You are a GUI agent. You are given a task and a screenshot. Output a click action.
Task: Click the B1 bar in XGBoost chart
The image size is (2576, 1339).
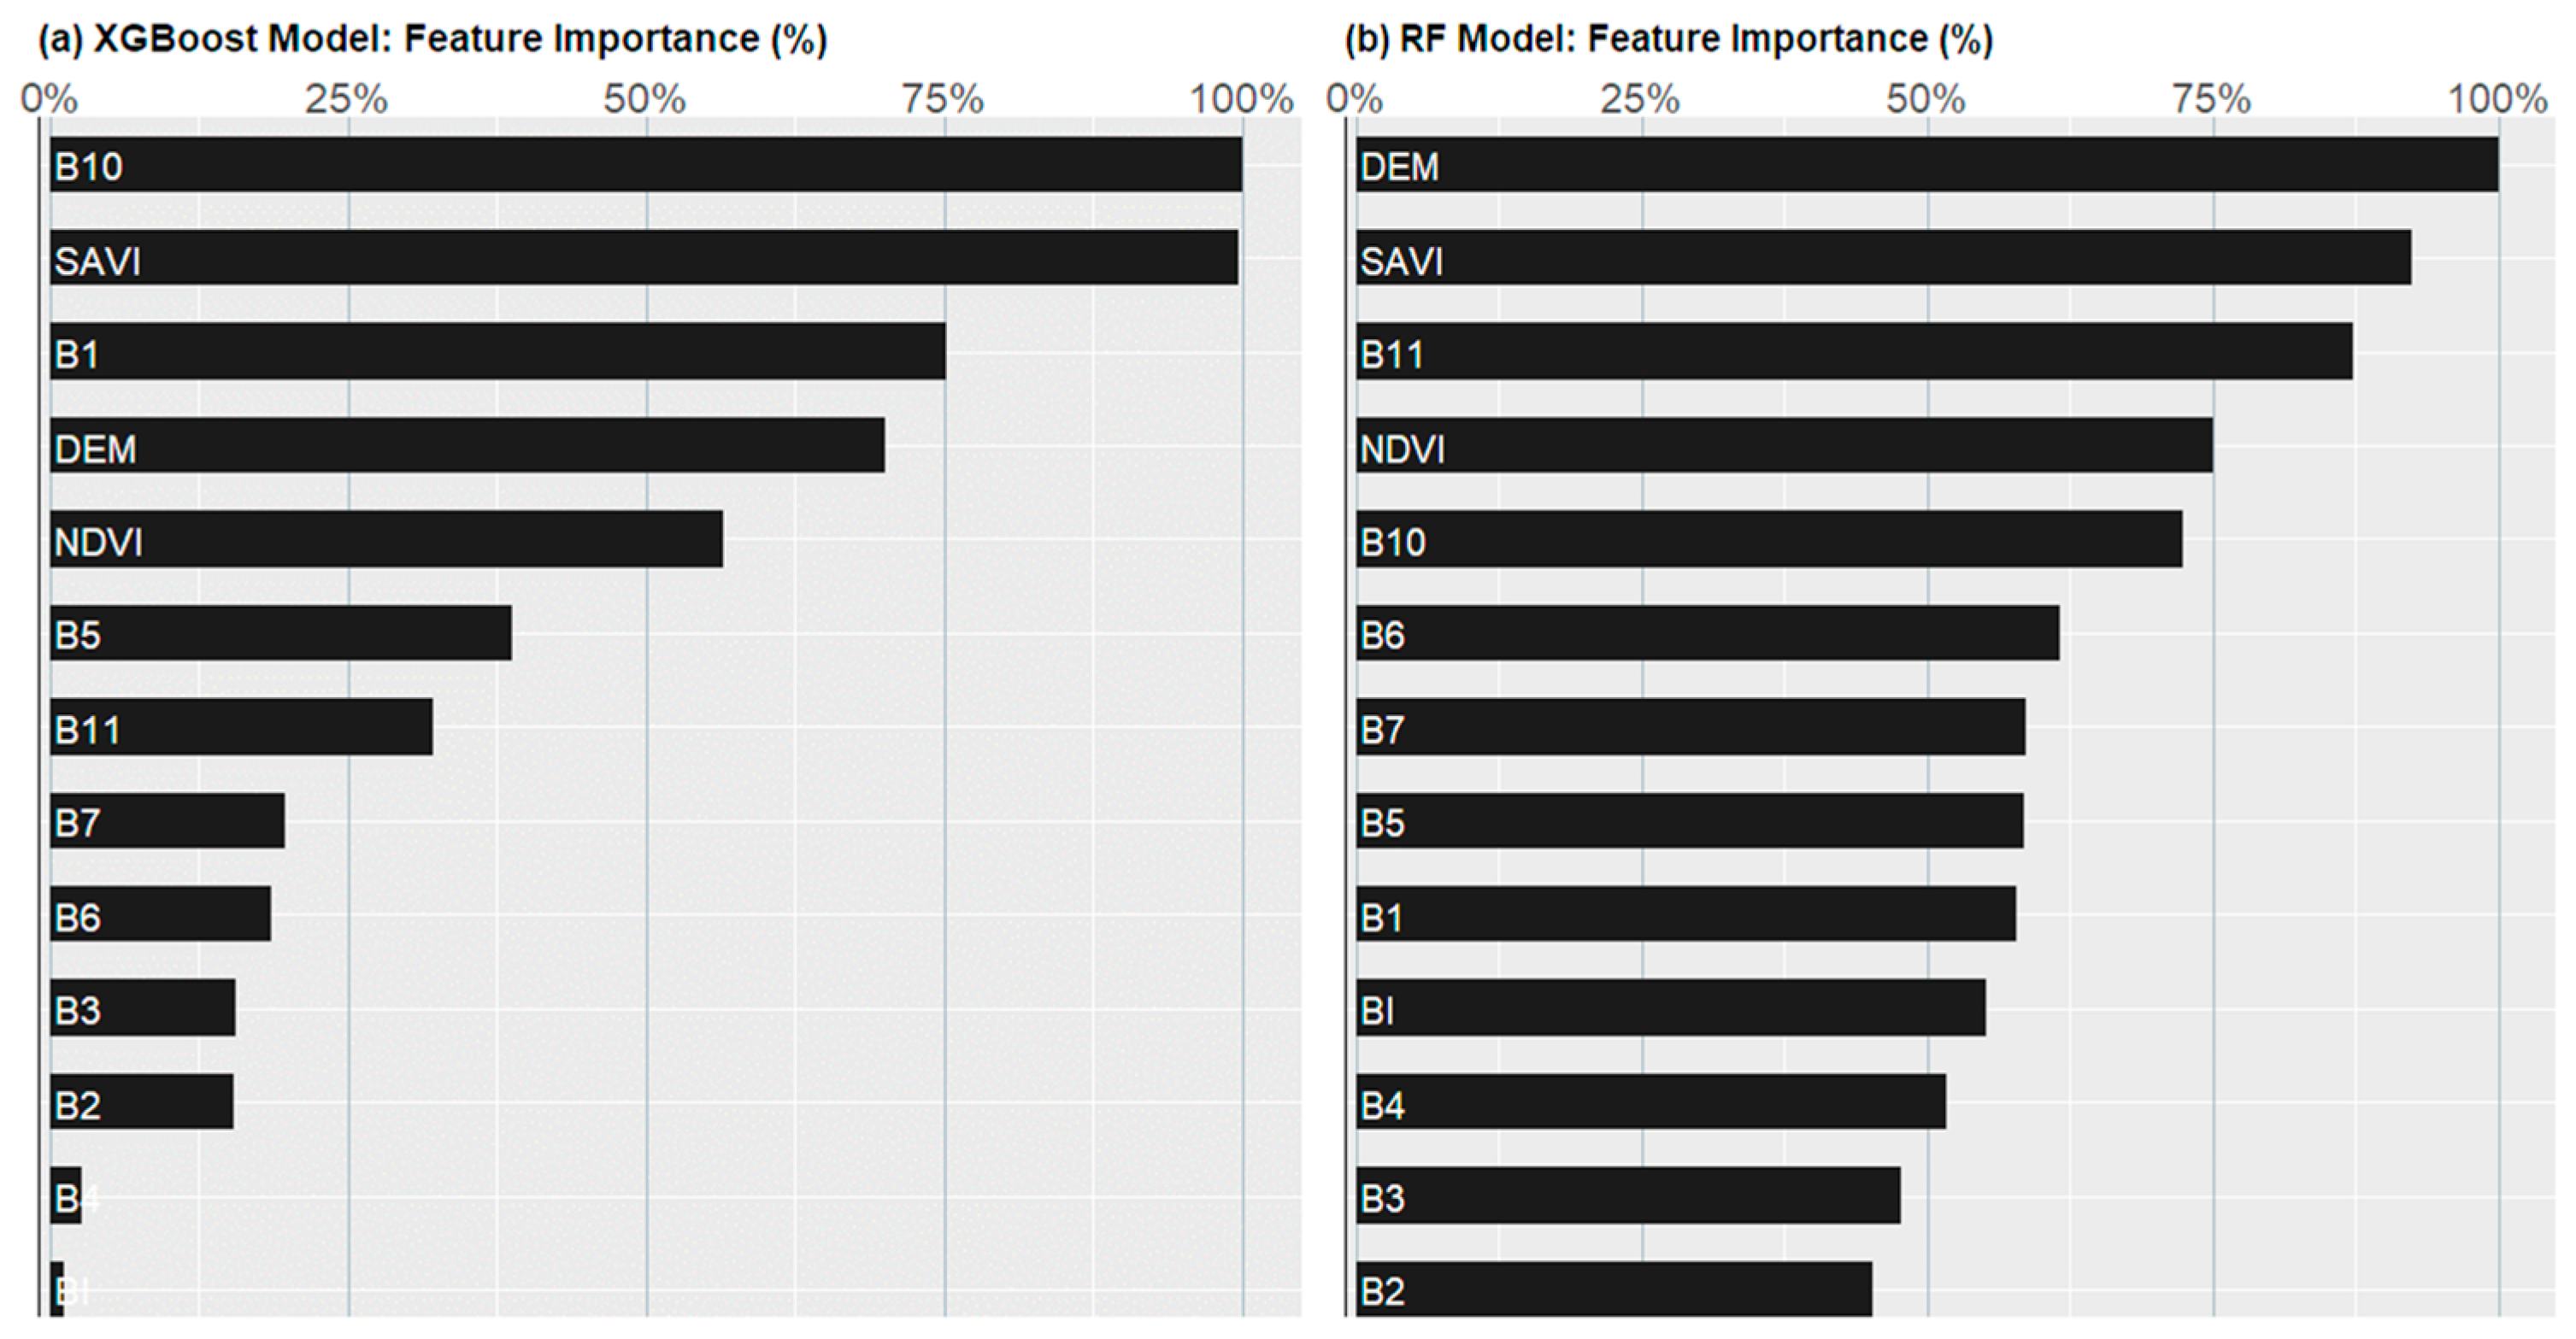(x=498, y=352)
